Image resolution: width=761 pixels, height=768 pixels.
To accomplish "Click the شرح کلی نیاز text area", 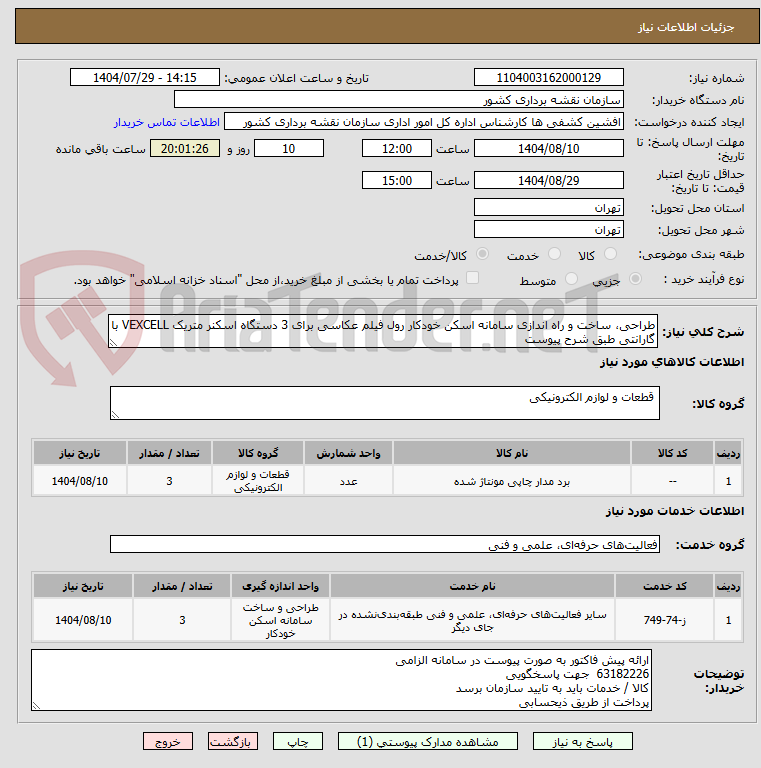I will coord(382,332).
